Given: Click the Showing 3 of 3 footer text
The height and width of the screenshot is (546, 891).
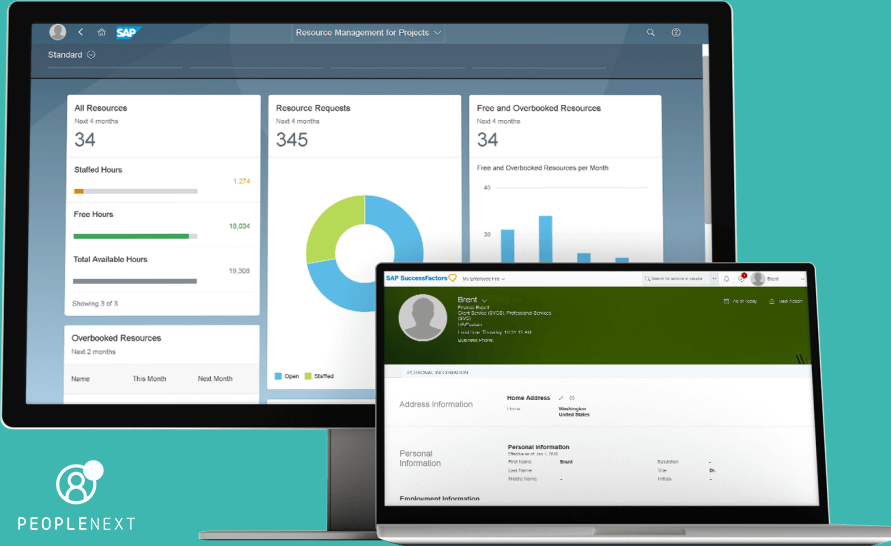Looking at the screenshot, I should [95, 303].
